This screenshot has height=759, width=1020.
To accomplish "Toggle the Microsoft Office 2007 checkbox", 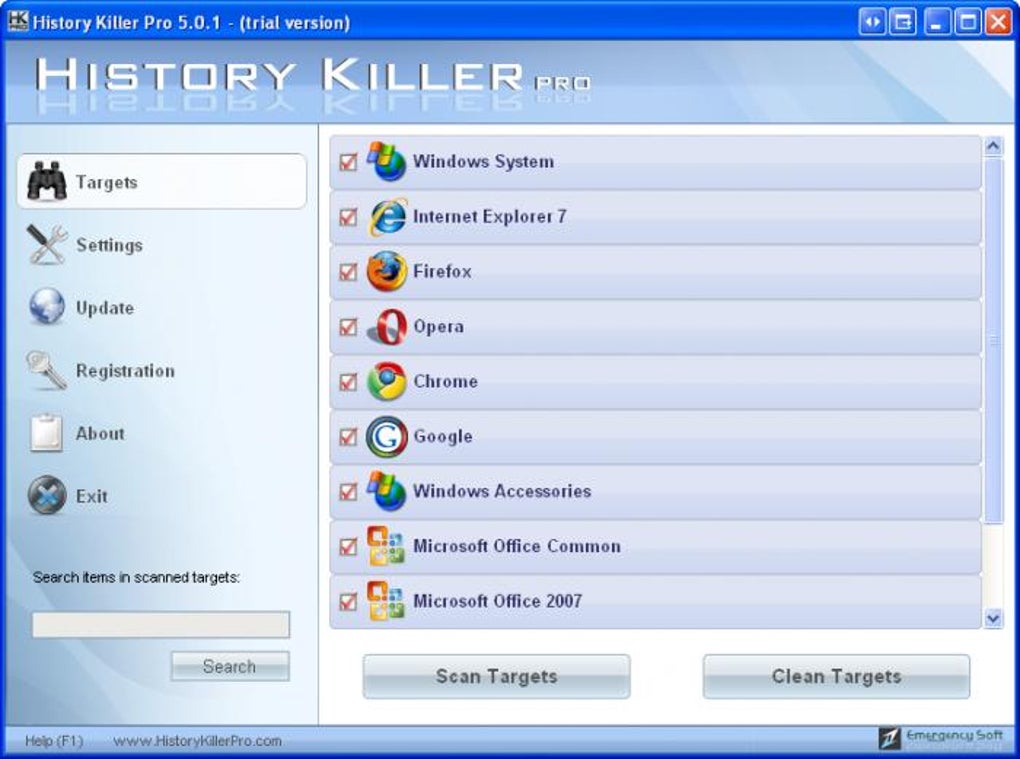I will 348,602.
